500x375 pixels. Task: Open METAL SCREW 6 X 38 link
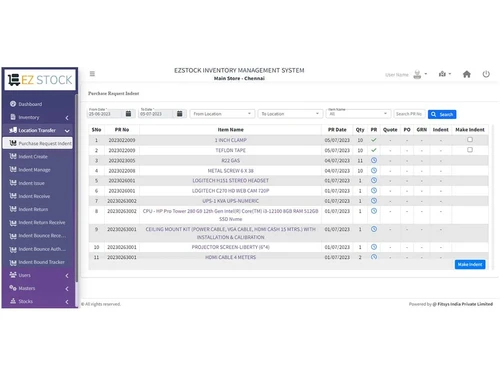pyautogui.click(x=231, y=171)
